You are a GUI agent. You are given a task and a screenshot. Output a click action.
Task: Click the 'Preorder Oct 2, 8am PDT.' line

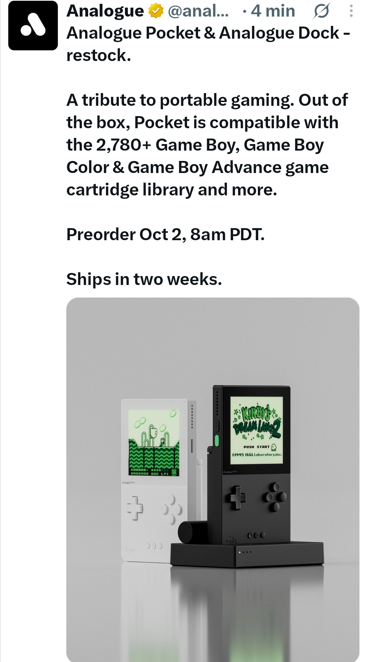(x=166, y=234)
